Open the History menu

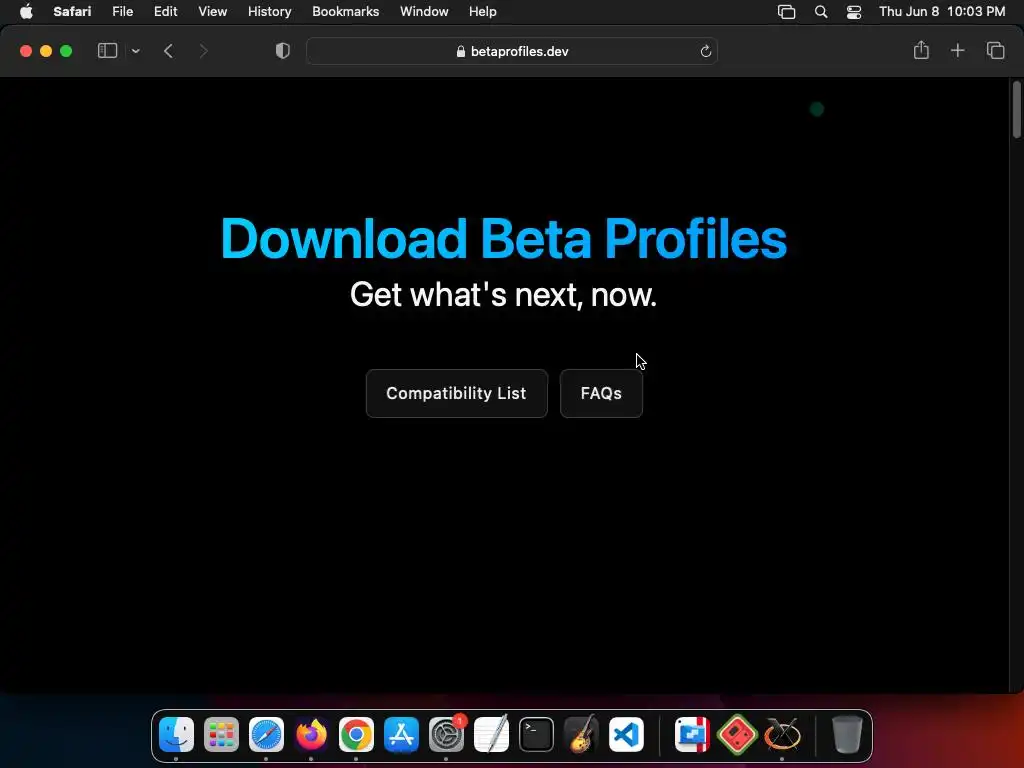[x=270, y=11]
